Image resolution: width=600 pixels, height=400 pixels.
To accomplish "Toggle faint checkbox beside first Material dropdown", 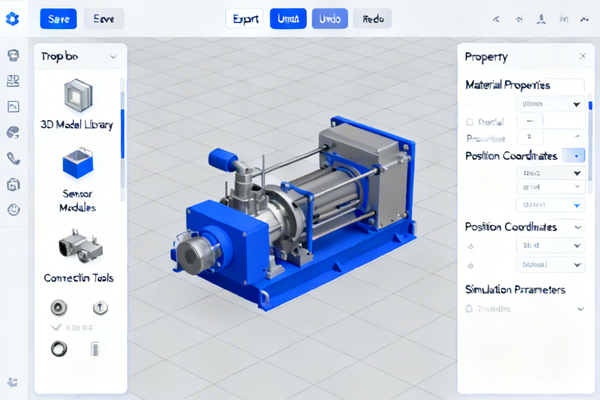I will pos(470,104).
